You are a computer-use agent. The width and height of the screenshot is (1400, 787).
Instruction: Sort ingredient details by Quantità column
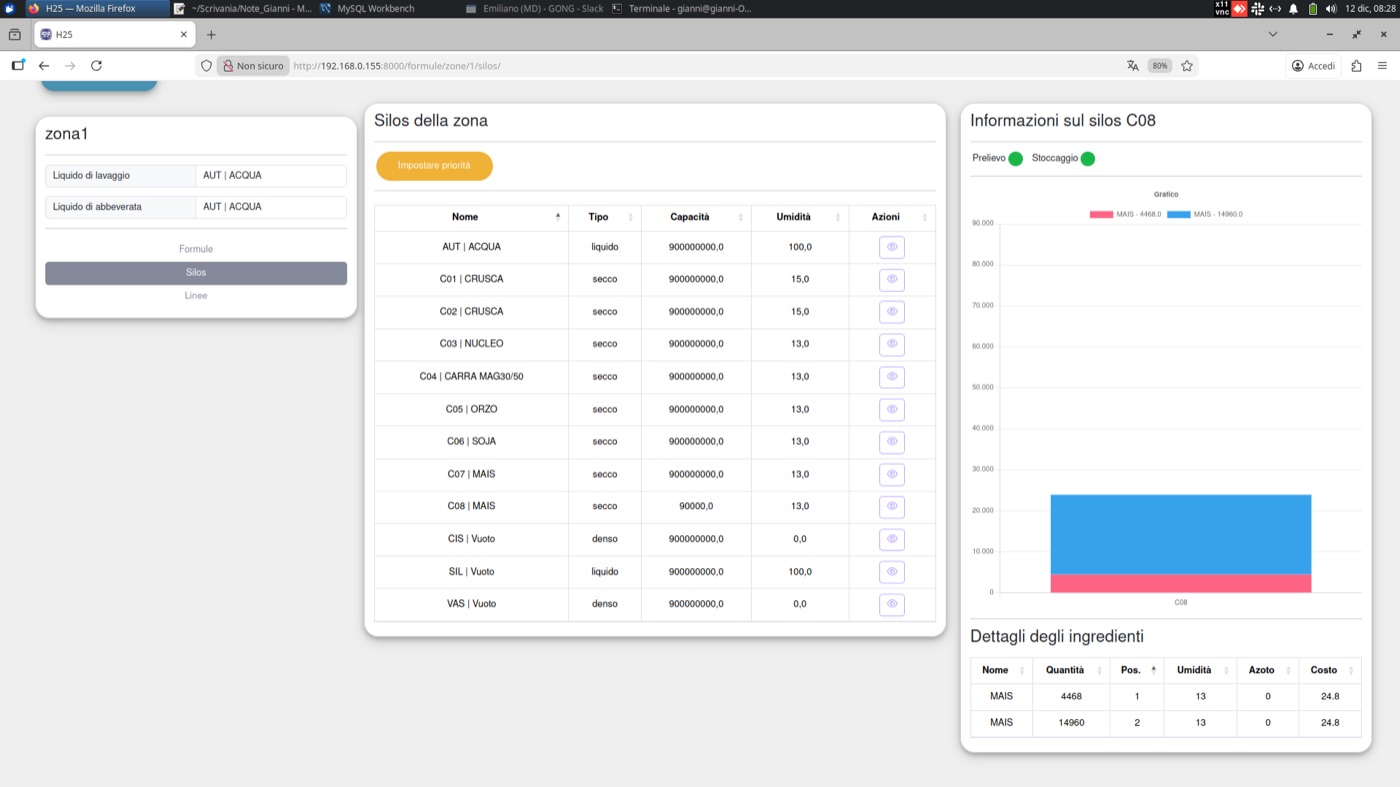point(1063,670)
